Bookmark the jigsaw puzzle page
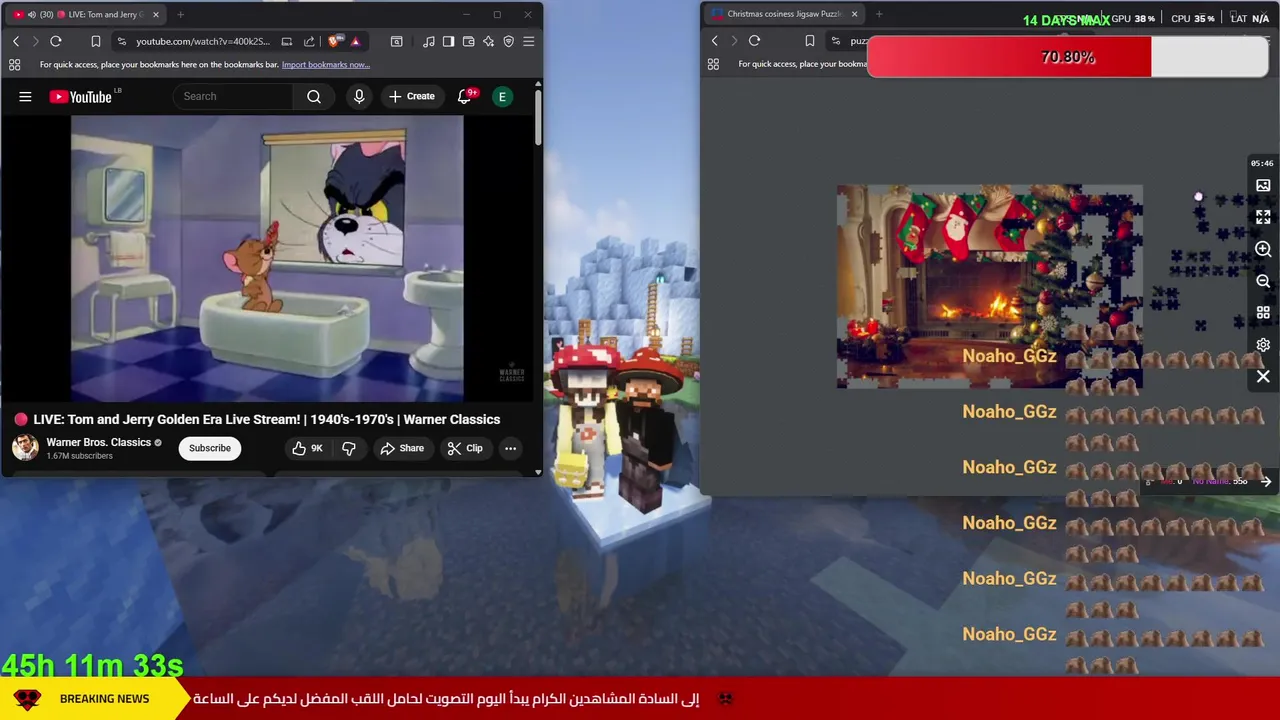1280x720 pixels. [810, 41]
